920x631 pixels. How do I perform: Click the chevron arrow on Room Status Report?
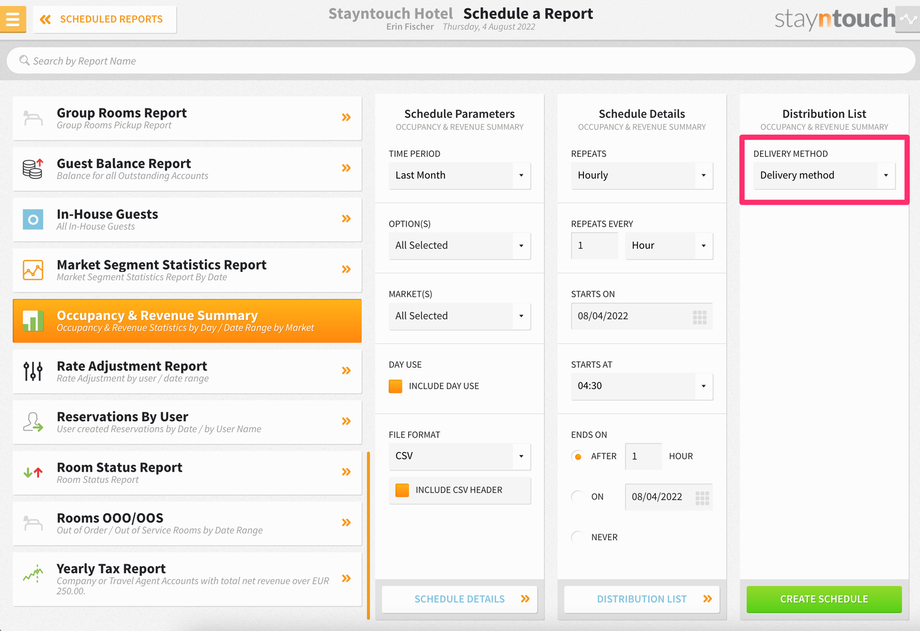point(346,472)
